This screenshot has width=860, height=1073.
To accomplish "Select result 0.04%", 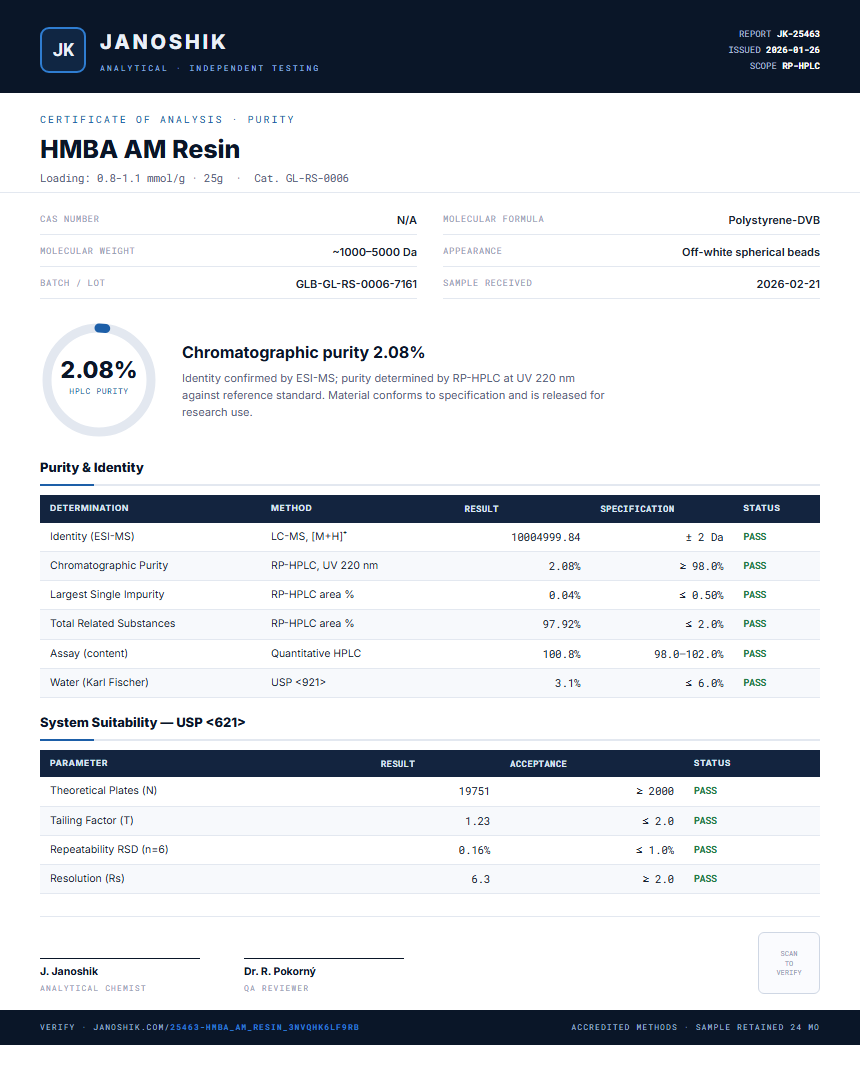I will point(564,595).
